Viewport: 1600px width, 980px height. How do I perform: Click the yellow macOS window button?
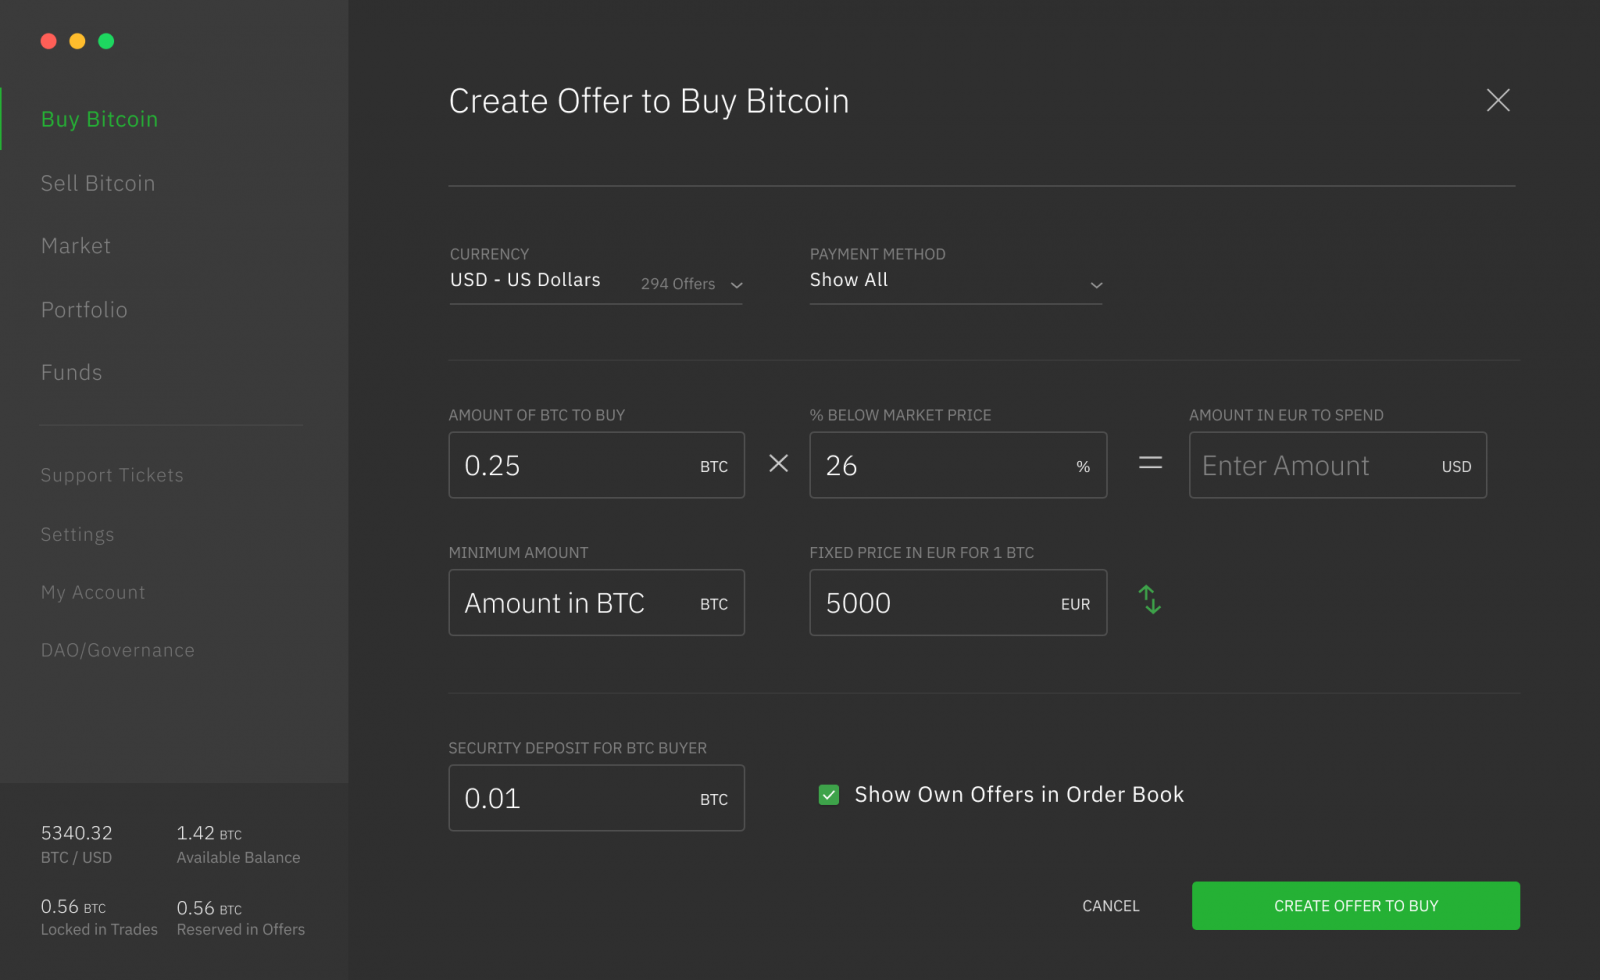[77, 41]
